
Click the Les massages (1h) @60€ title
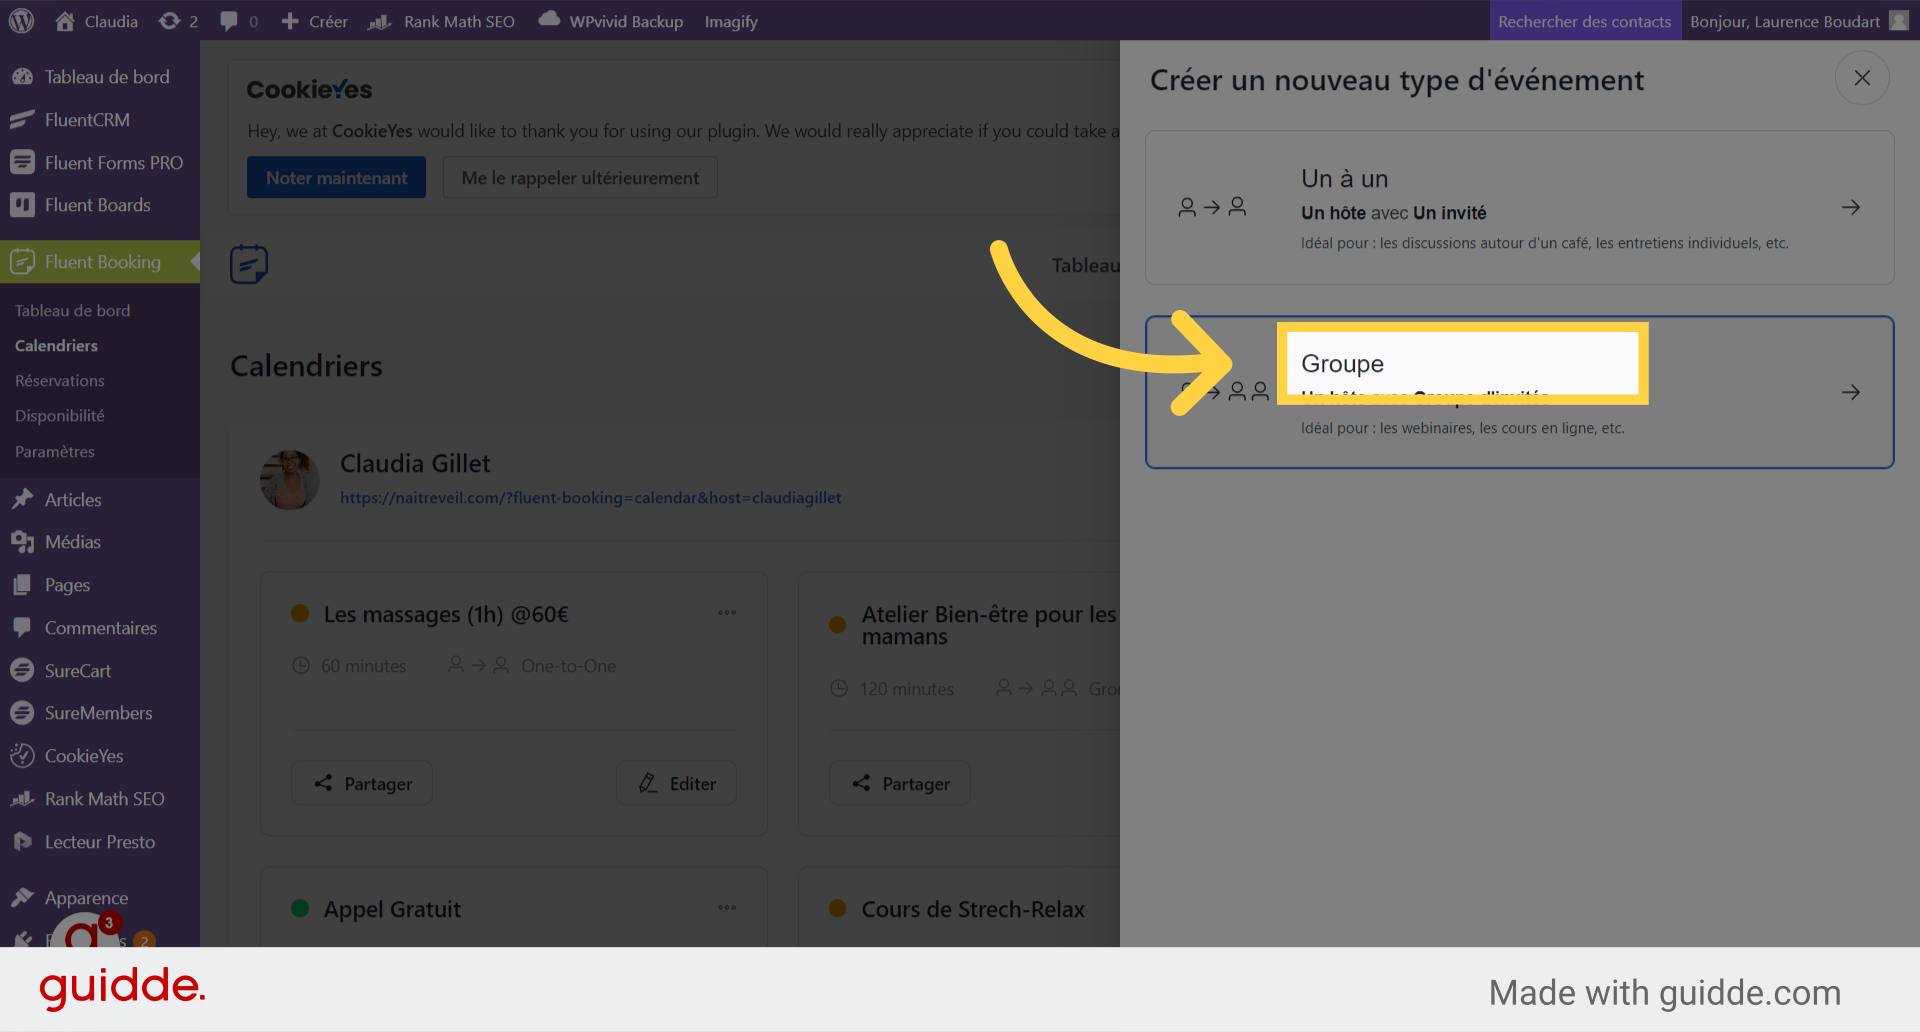click(446, 614)
